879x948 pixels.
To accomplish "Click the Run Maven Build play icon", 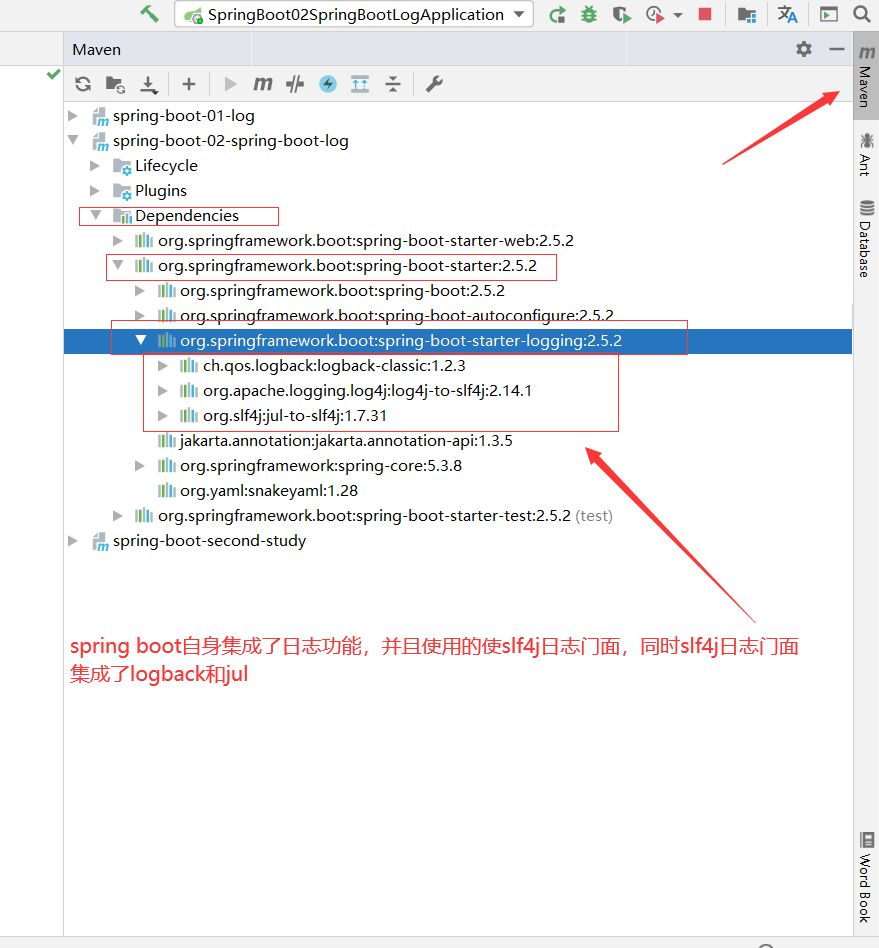I will tap(230, 84).
